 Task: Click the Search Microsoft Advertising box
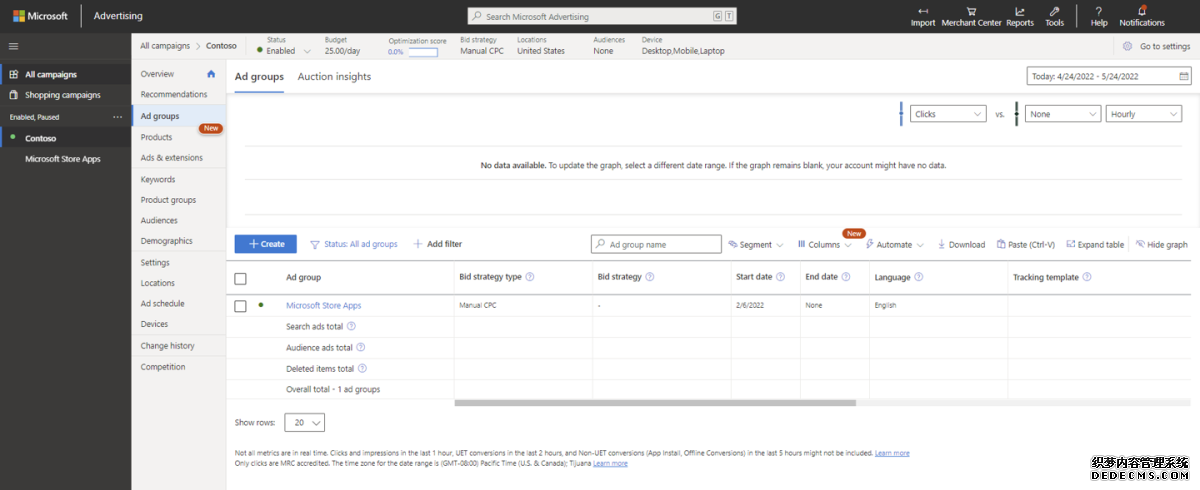tap(603, 16)
